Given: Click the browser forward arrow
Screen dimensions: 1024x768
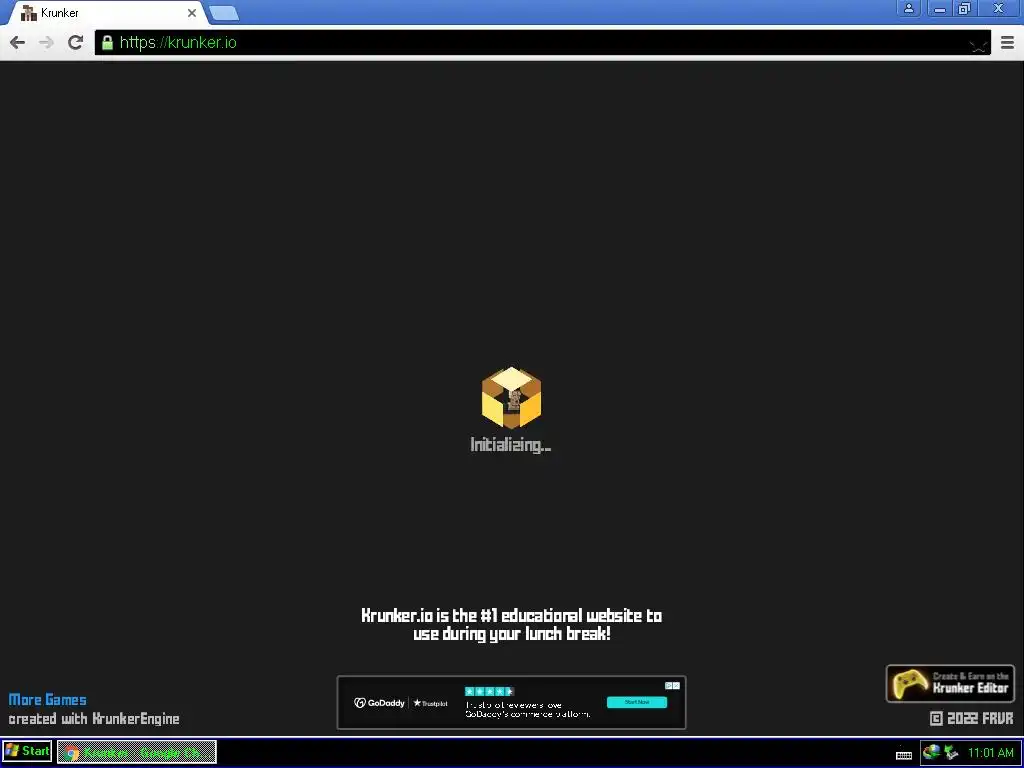Looking at the screenshot, I should [46, 43].
